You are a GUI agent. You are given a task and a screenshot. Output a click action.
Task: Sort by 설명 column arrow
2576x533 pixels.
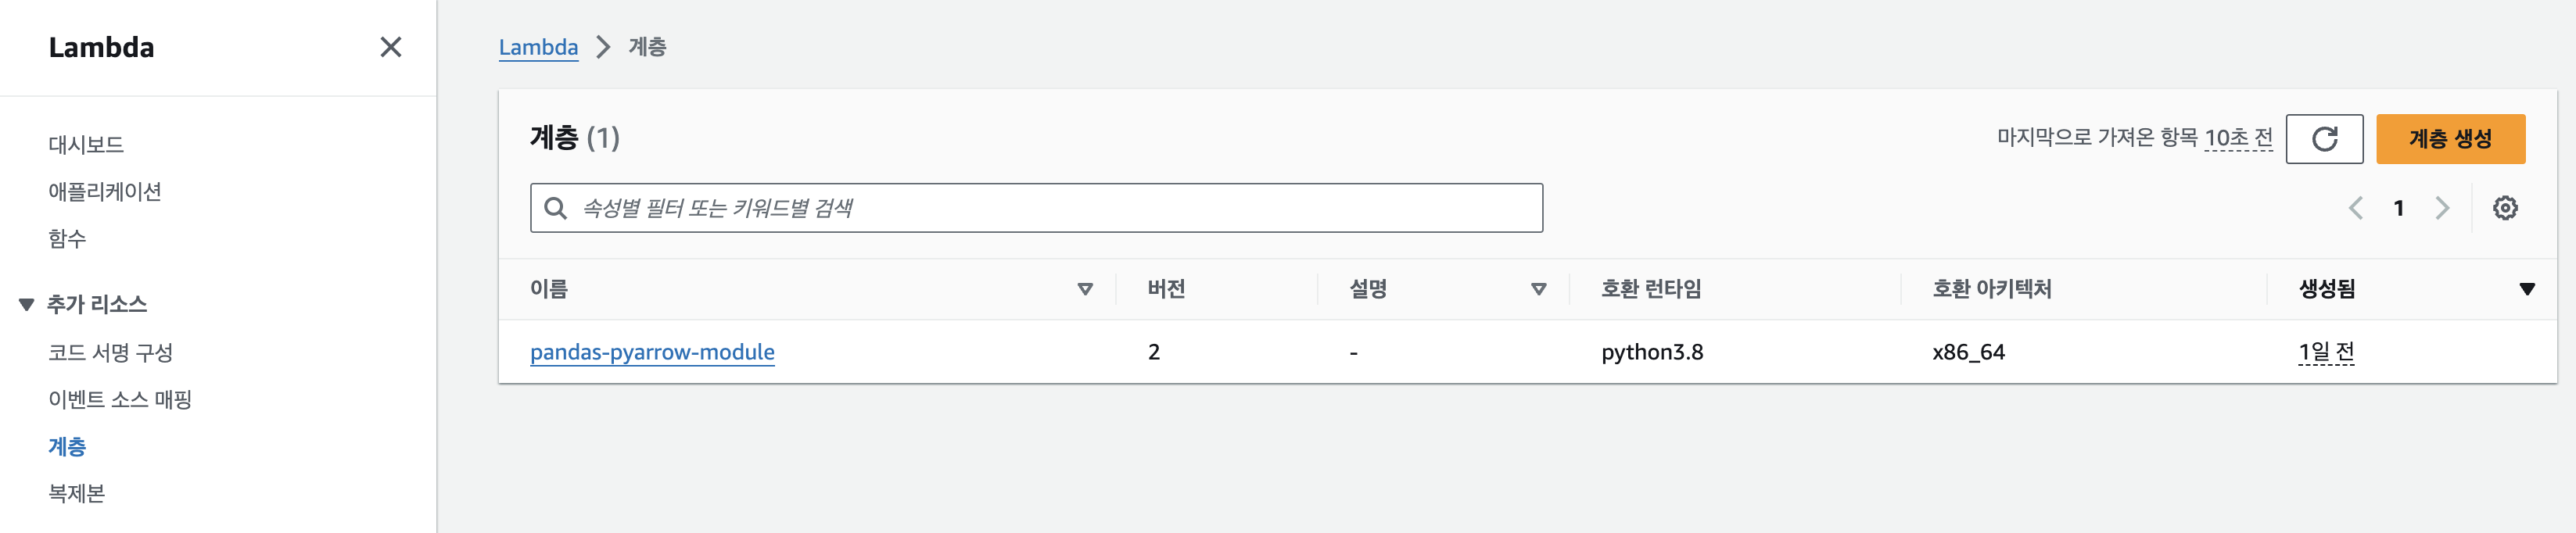(x=1539, y=289)
